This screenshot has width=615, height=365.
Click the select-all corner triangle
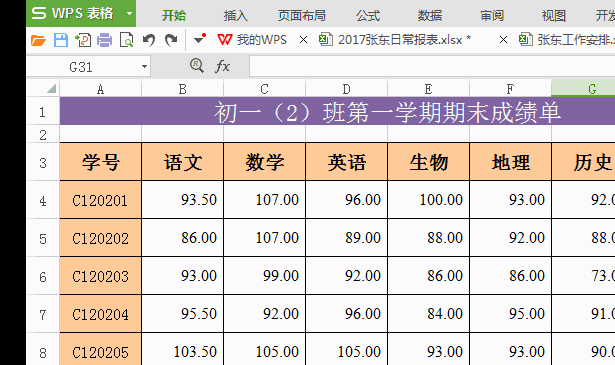[51, 89]
